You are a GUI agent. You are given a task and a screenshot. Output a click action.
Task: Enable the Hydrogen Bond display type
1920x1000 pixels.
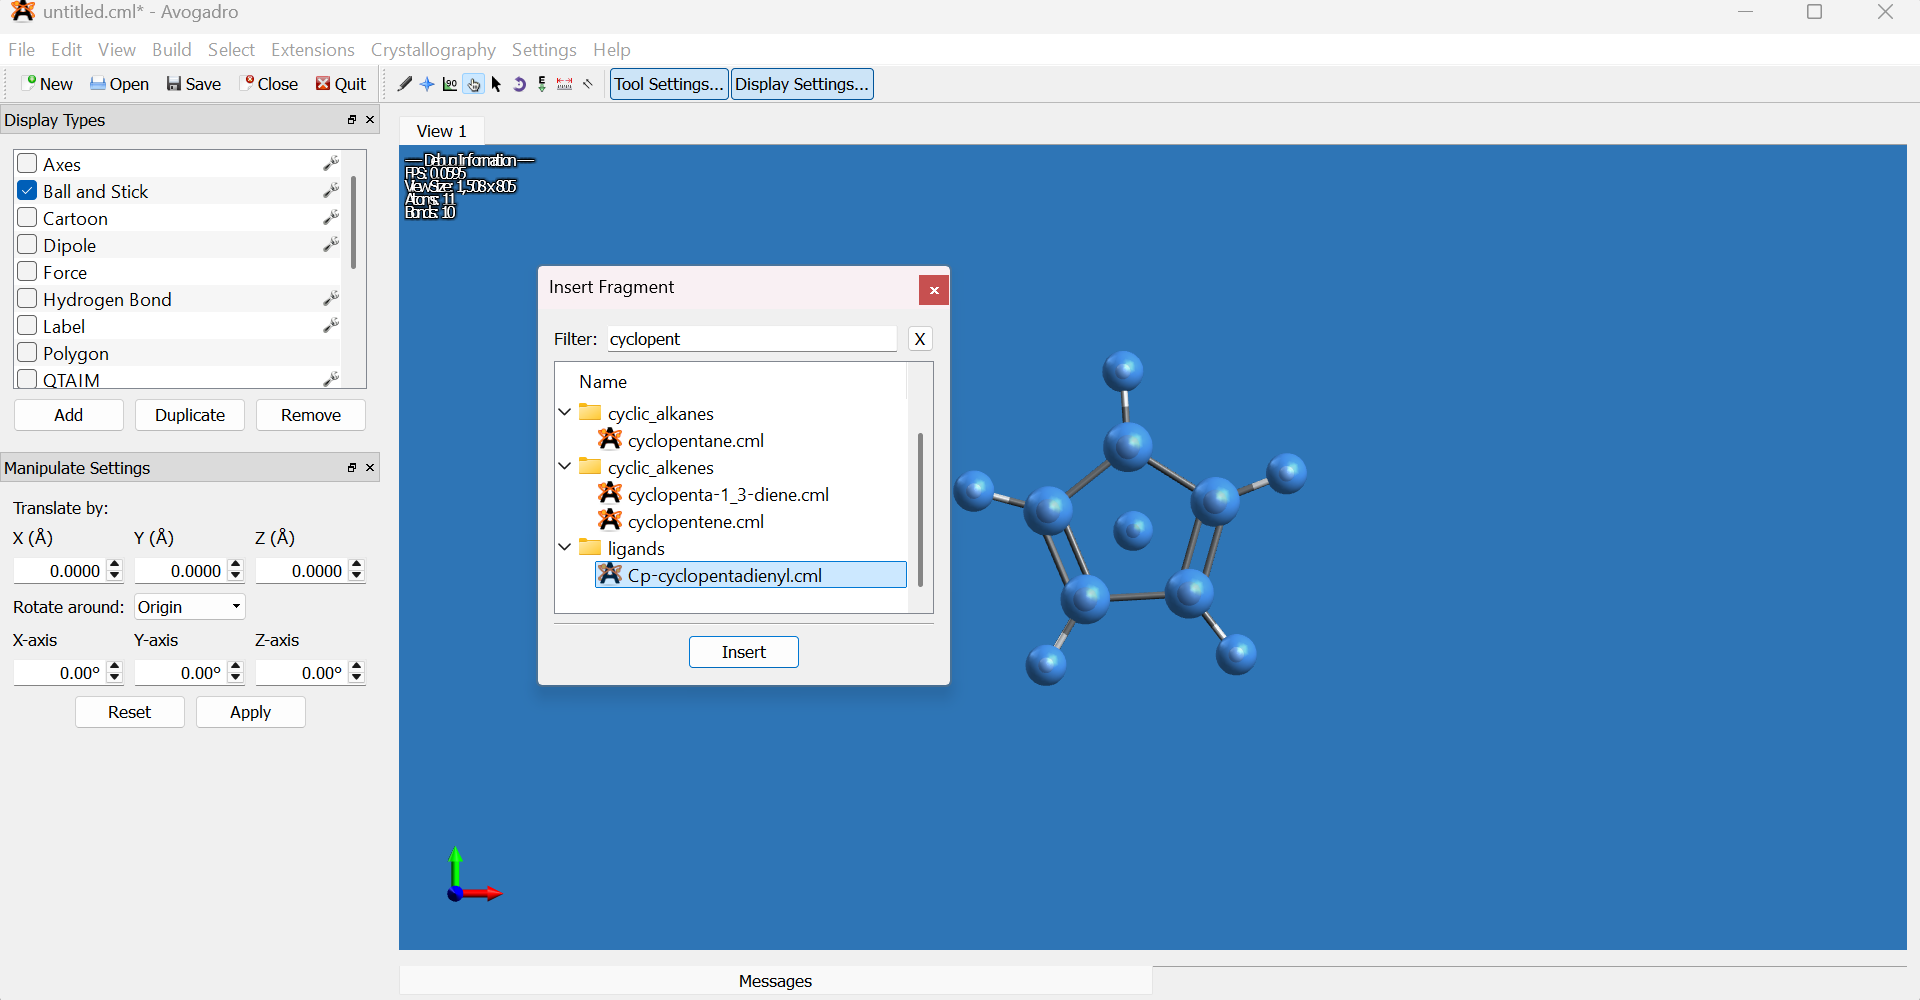(27, 299)
